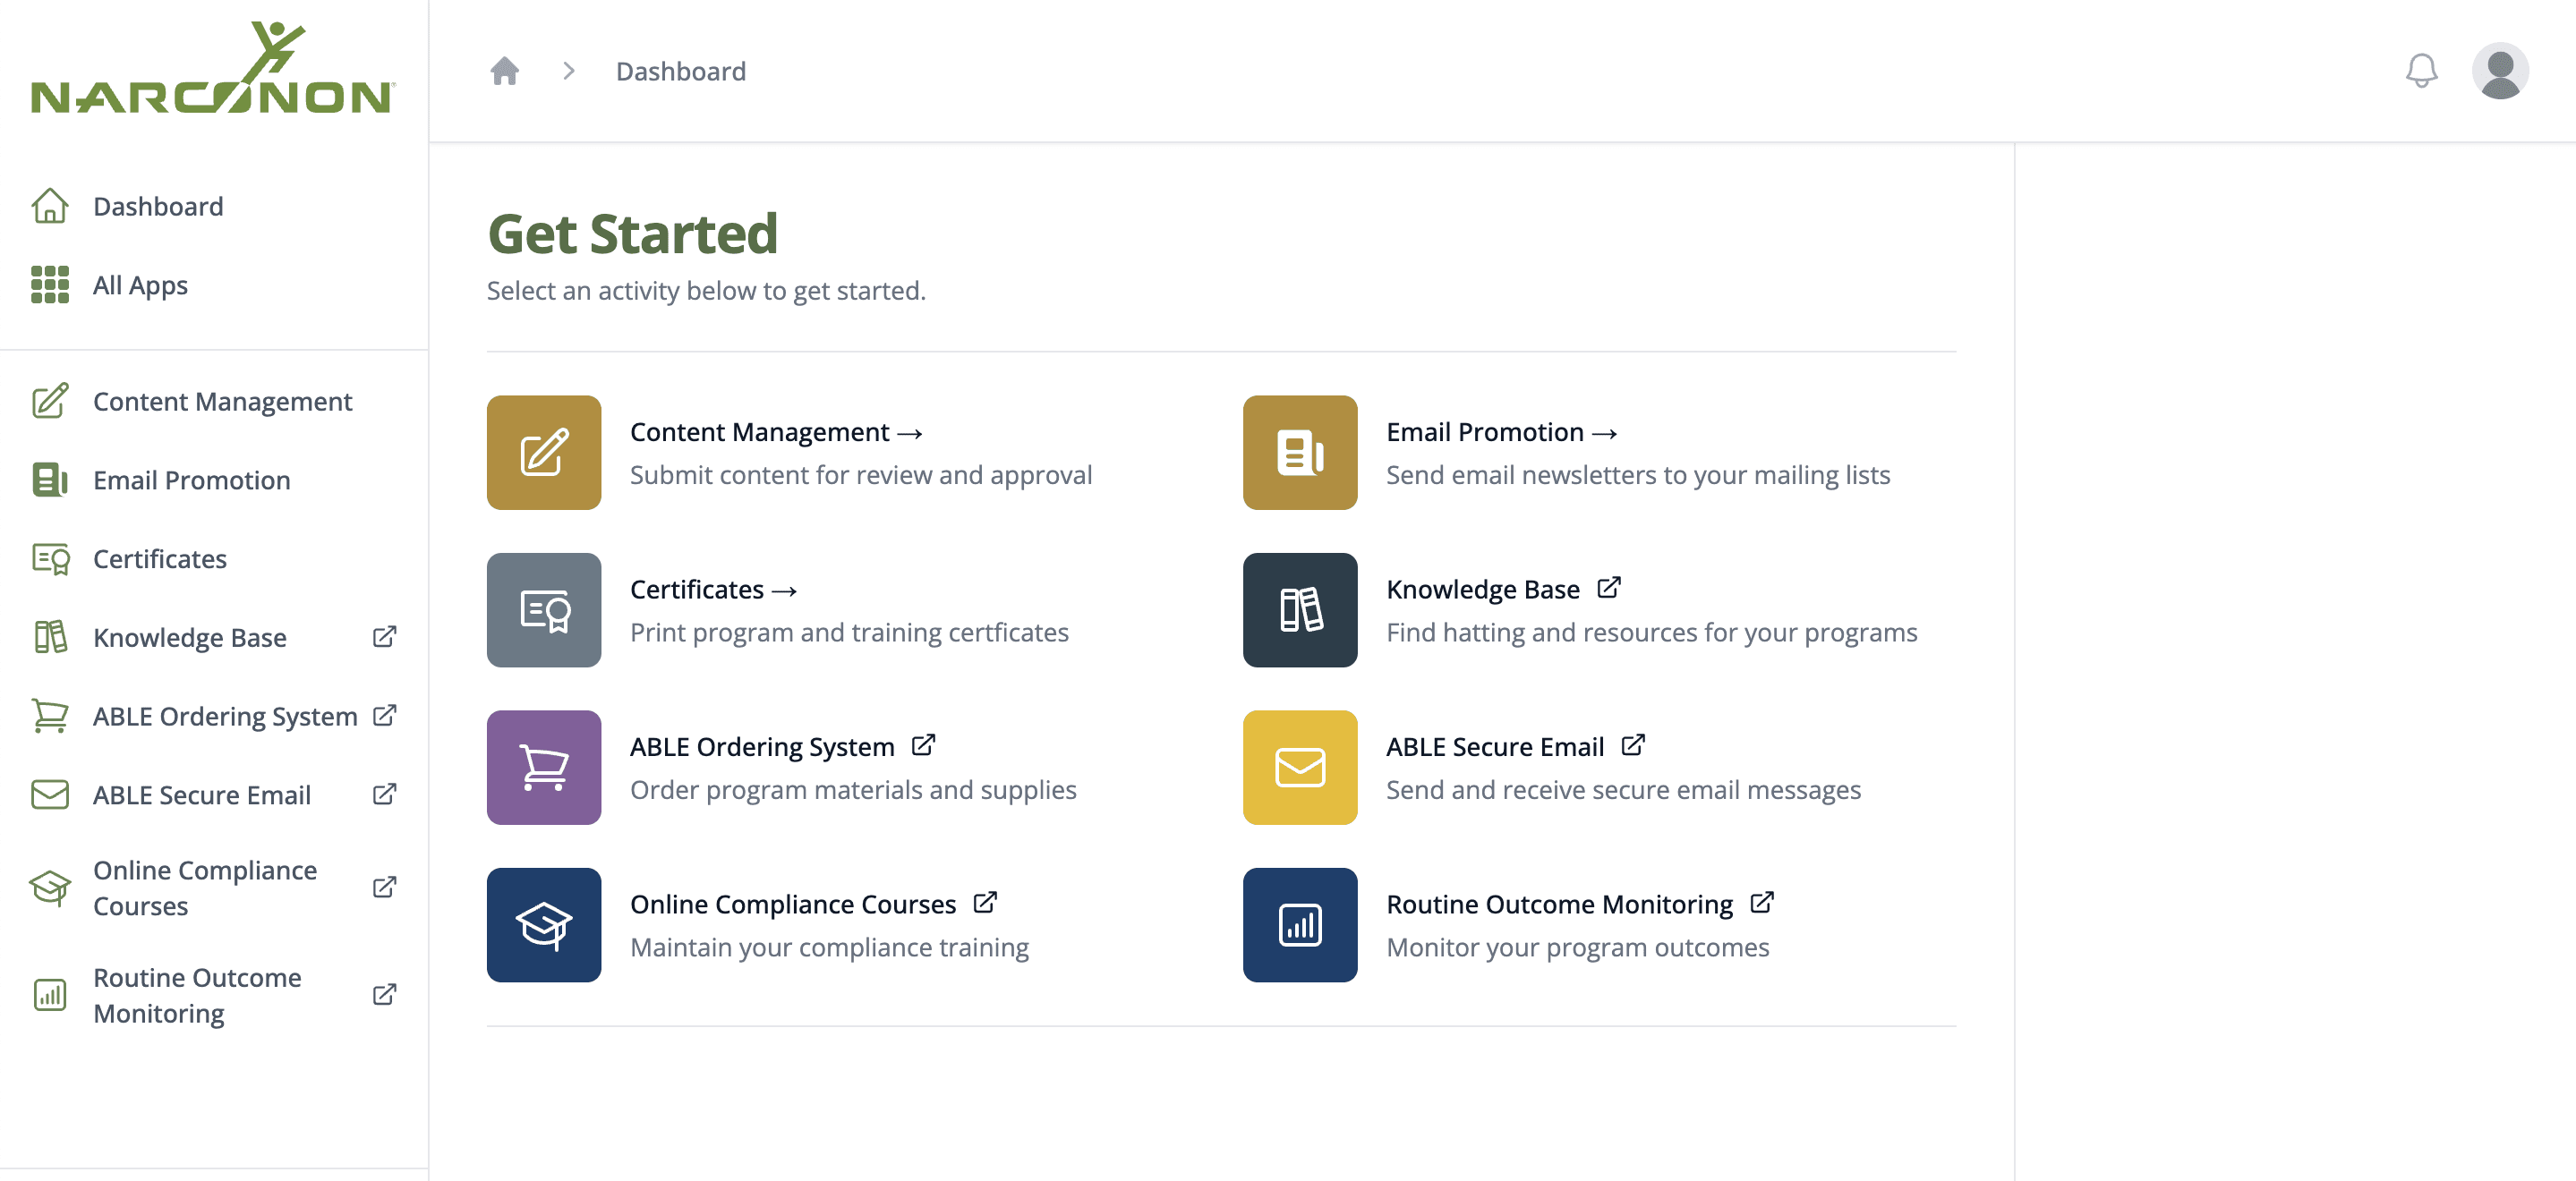The width and height of the screenshot is (2576, 1181).
Task: Select Certificates in the sidebar
Action: tap(159, 559)
